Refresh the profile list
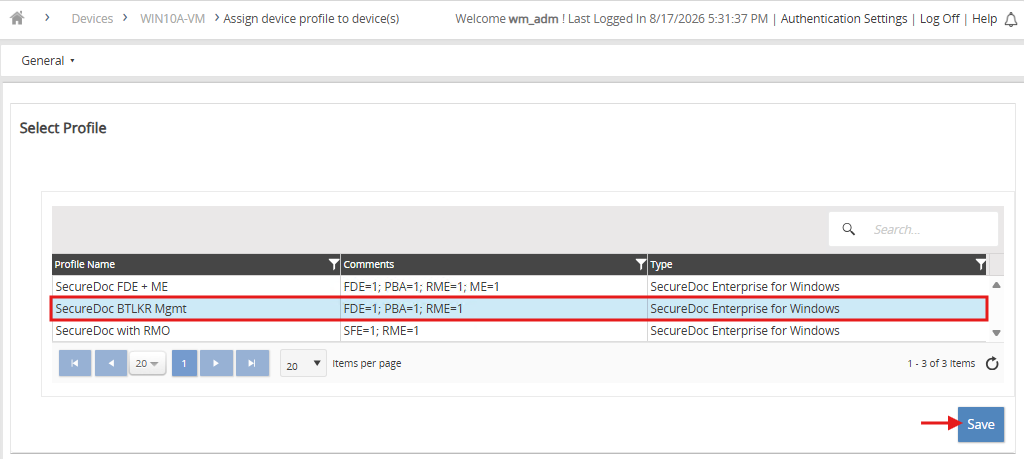The height and width of the screenshot is (459, 1024). click(x=991, y=364)
